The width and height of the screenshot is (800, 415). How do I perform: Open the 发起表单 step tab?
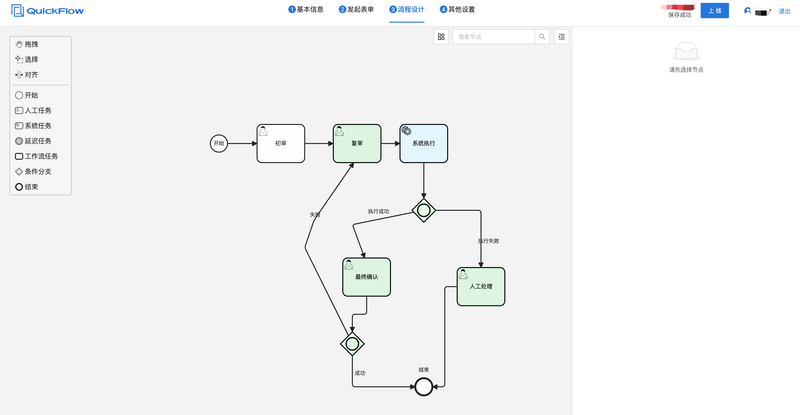click(x=356, y=9)
